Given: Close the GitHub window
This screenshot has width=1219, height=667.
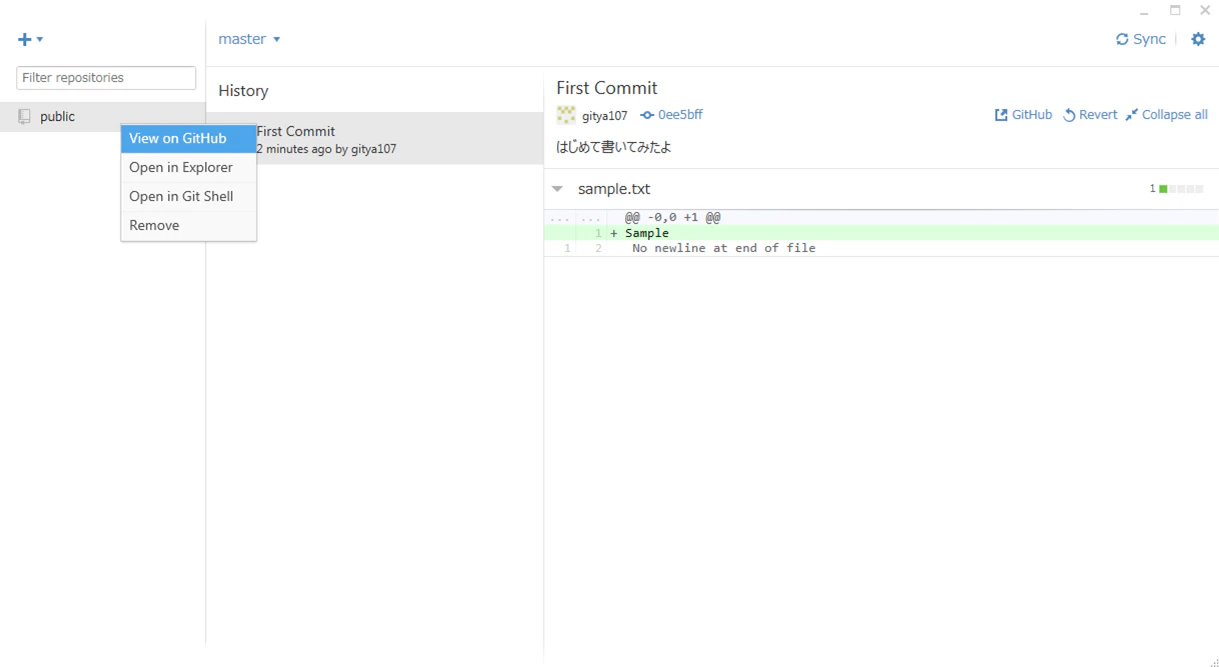Looking at the screenshot, I should pyautogui.click(x=1205, y=11).
